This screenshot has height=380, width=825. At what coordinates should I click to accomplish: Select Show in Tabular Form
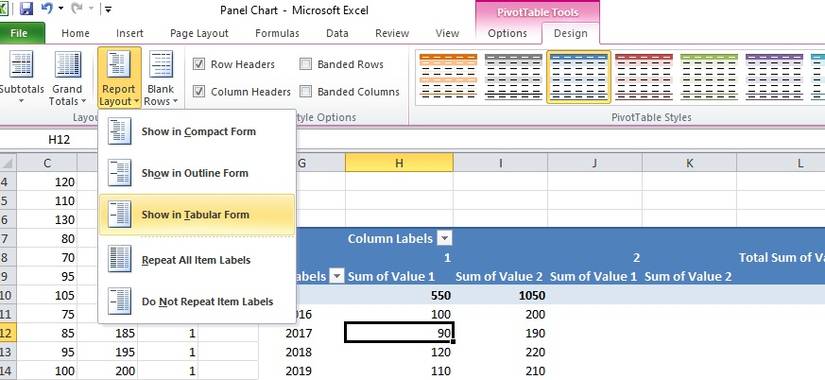coord(197,215)
